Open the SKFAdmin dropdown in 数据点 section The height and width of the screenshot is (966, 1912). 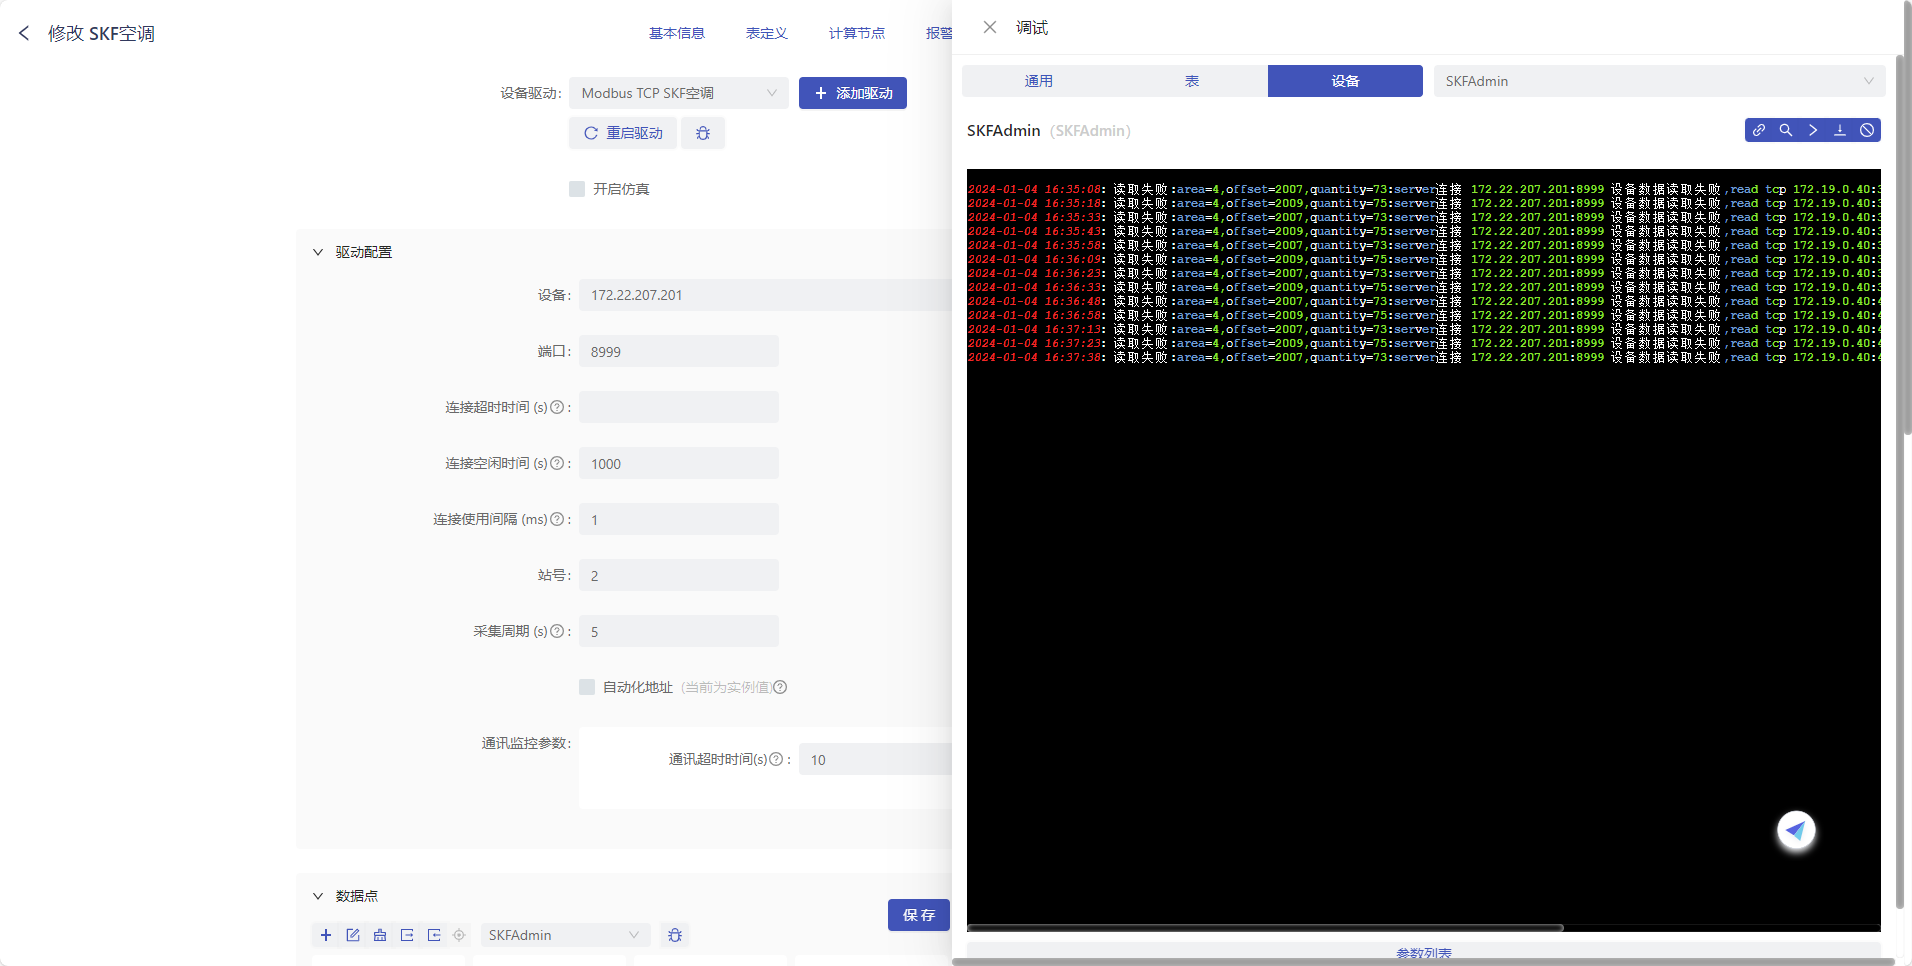click(x=565, y=935)
